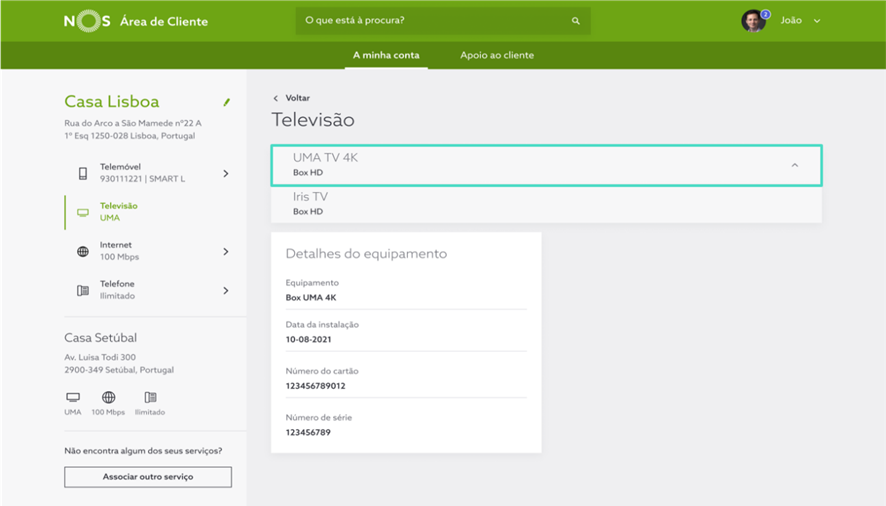The height and width of the screenshot is (506, 886).
Task: Select Telemóvel 930111221 service
Action: [x=150, y=173]
